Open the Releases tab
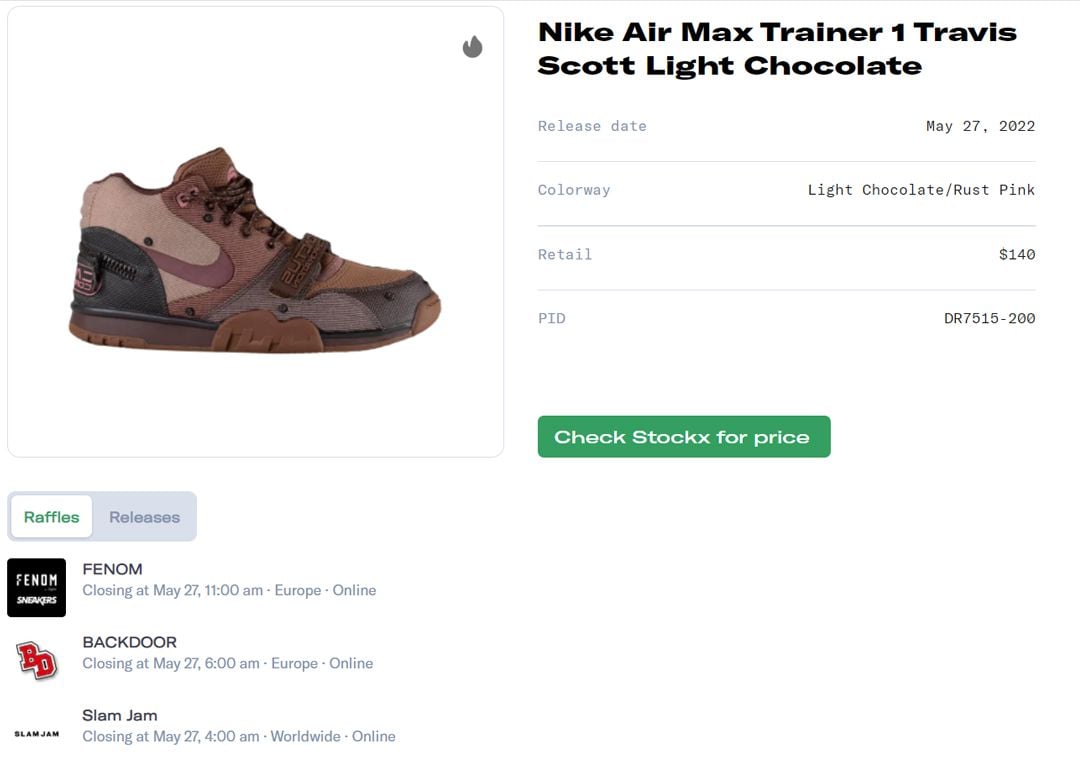 pyautogui.click(x=145, y=517)
